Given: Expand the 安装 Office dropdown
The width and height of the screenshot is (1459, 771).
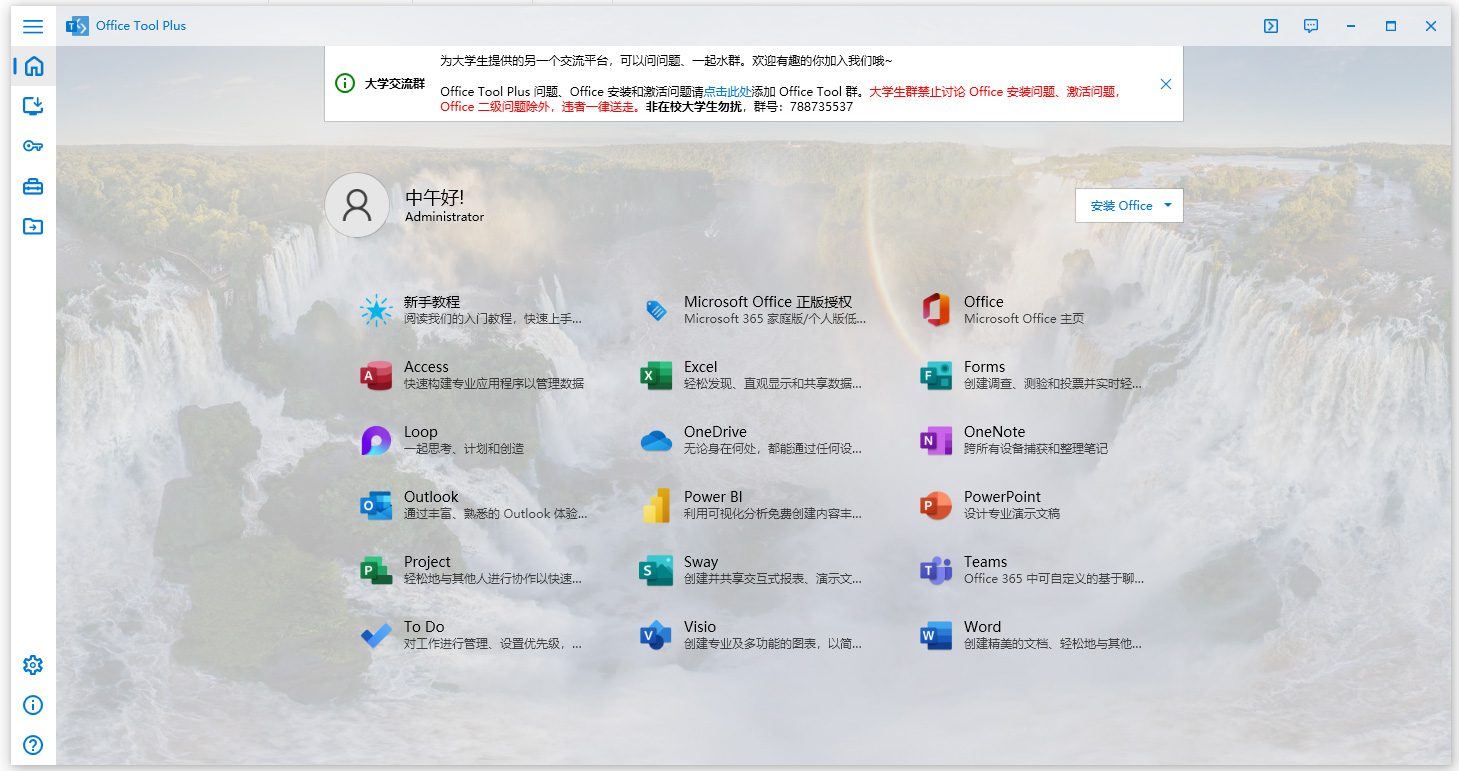Looking at the screenshot, I should (1129, 205).
